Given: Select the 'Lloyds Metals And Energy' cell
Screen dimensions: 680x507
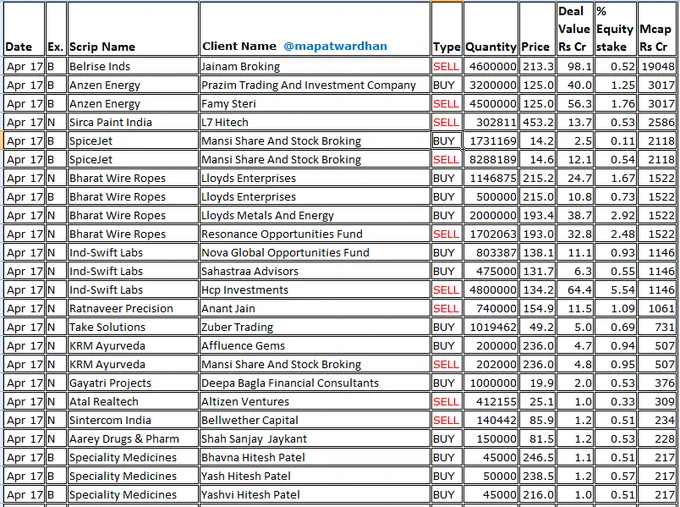Looking at the screenshot, I should click(315, 216).
